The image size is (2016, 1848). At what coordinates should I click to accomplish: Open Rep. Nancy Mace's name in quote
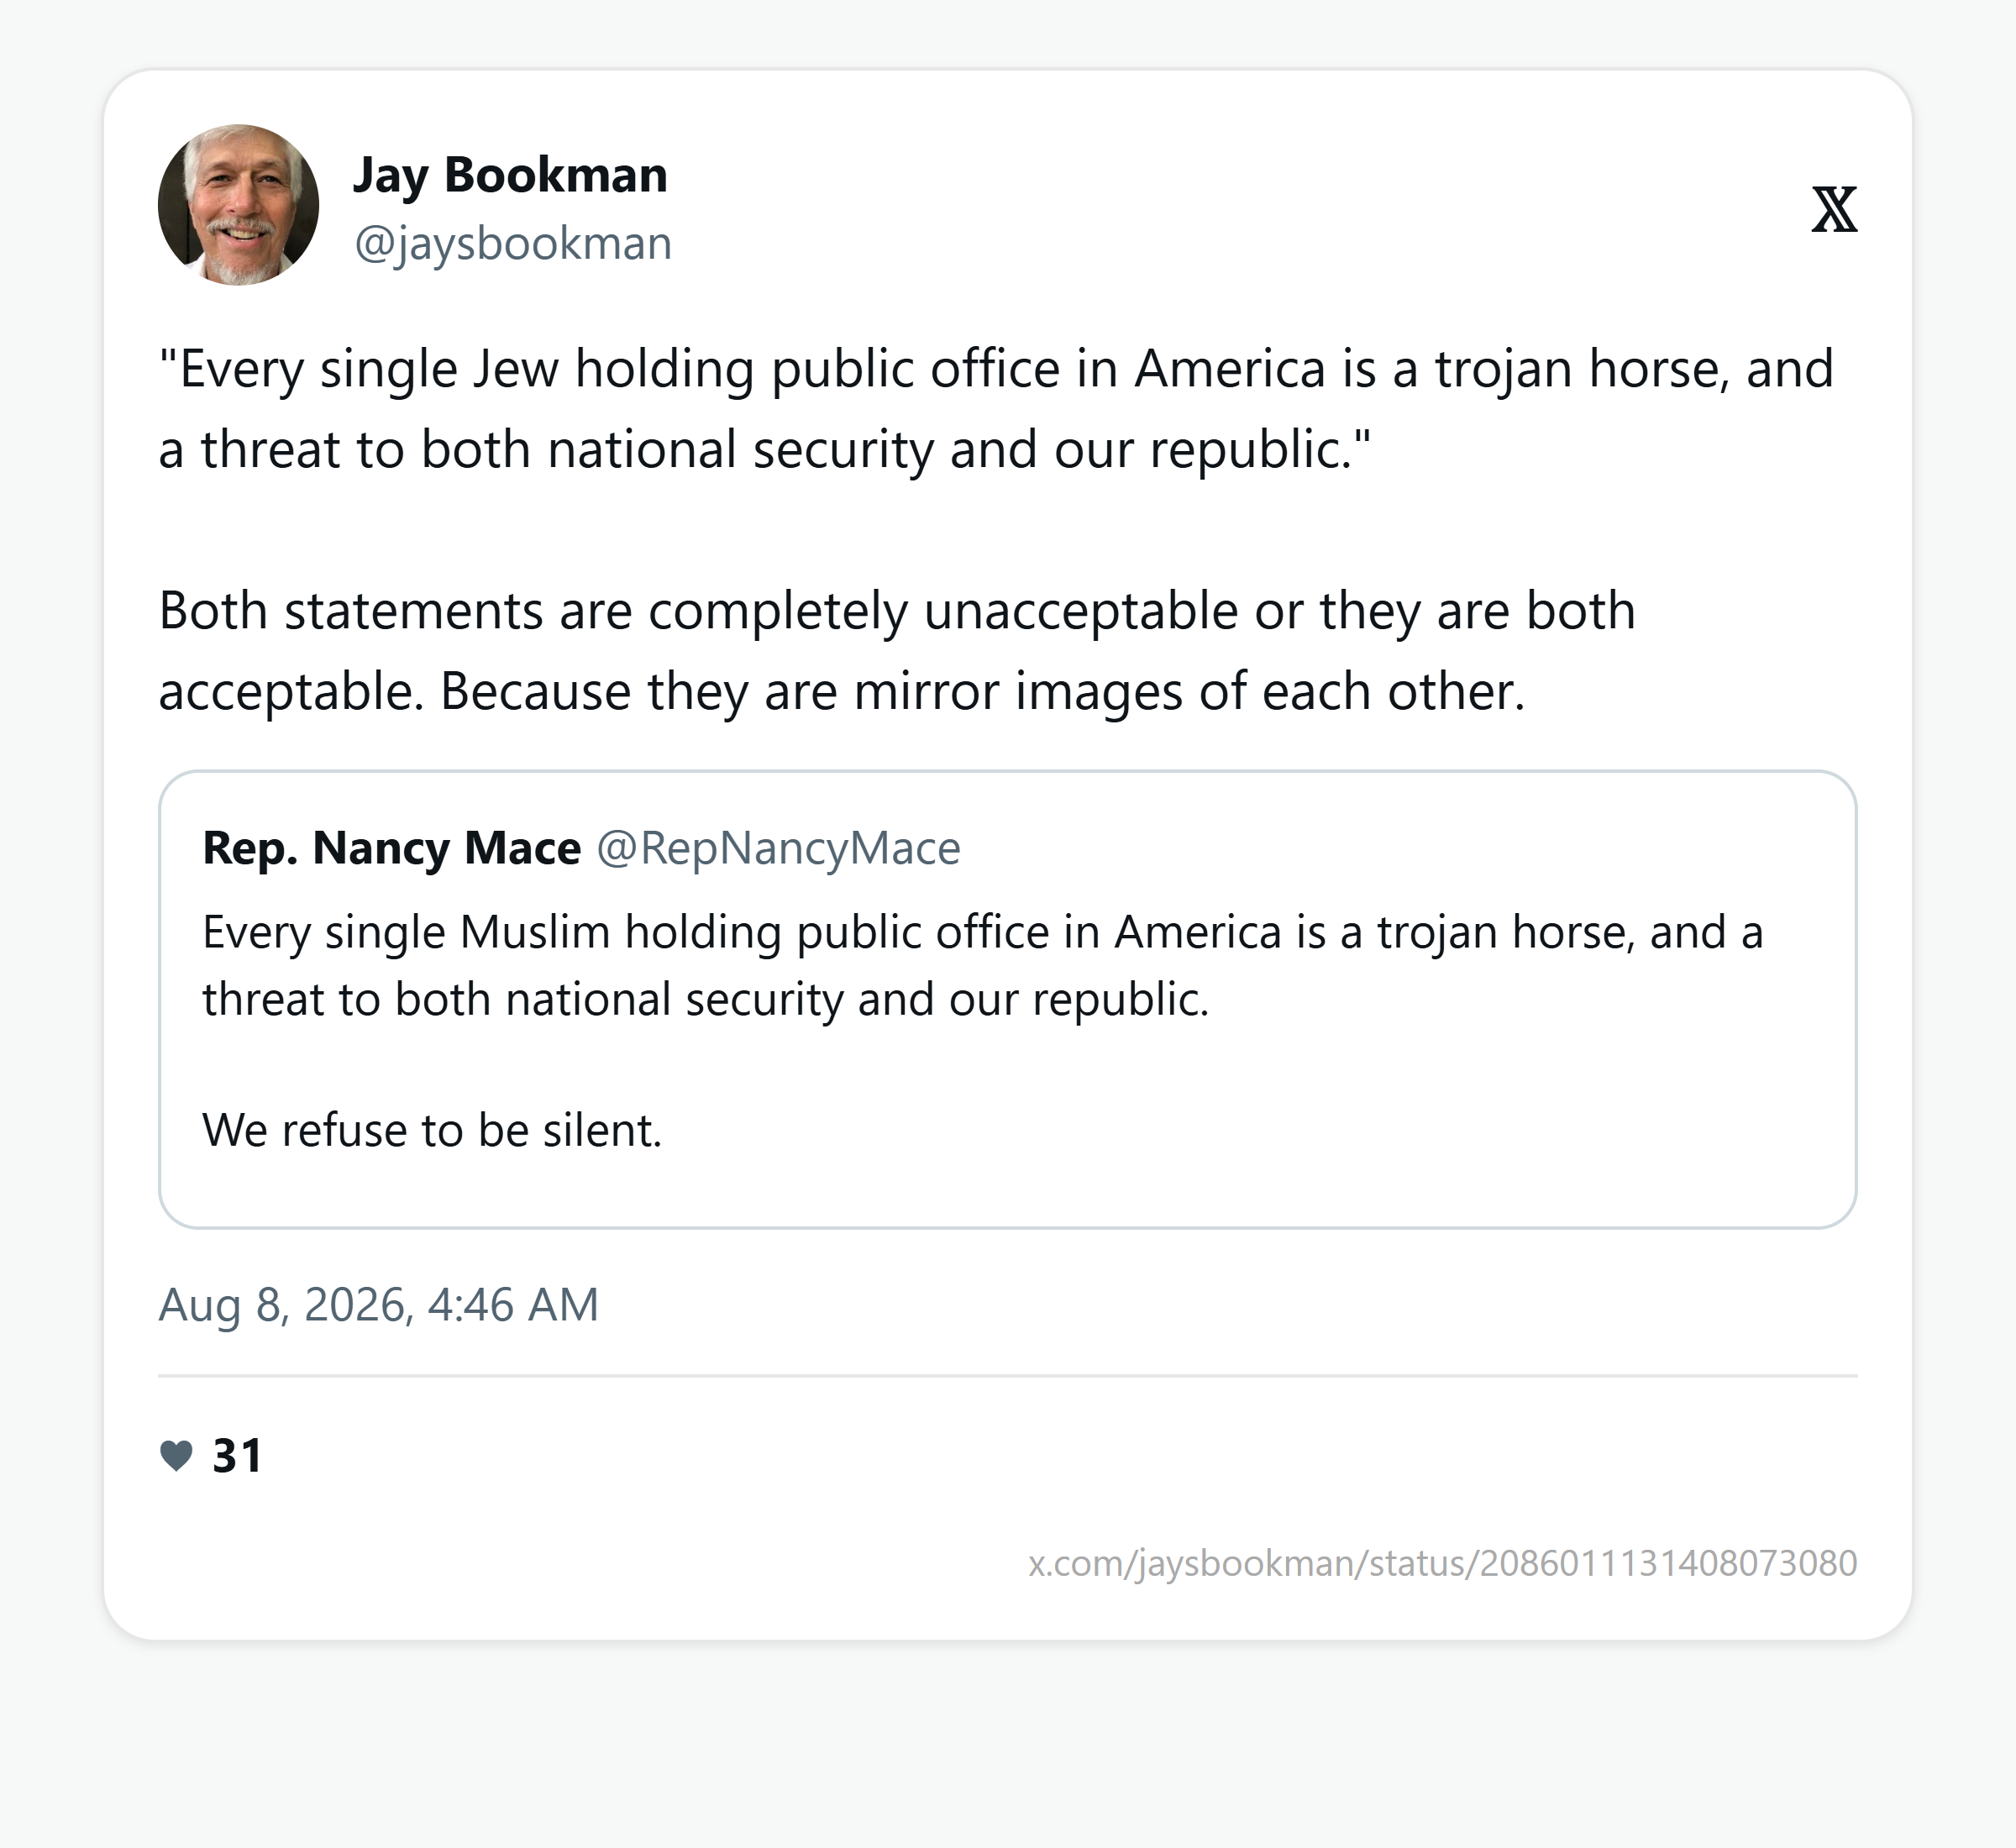[391, 848]
